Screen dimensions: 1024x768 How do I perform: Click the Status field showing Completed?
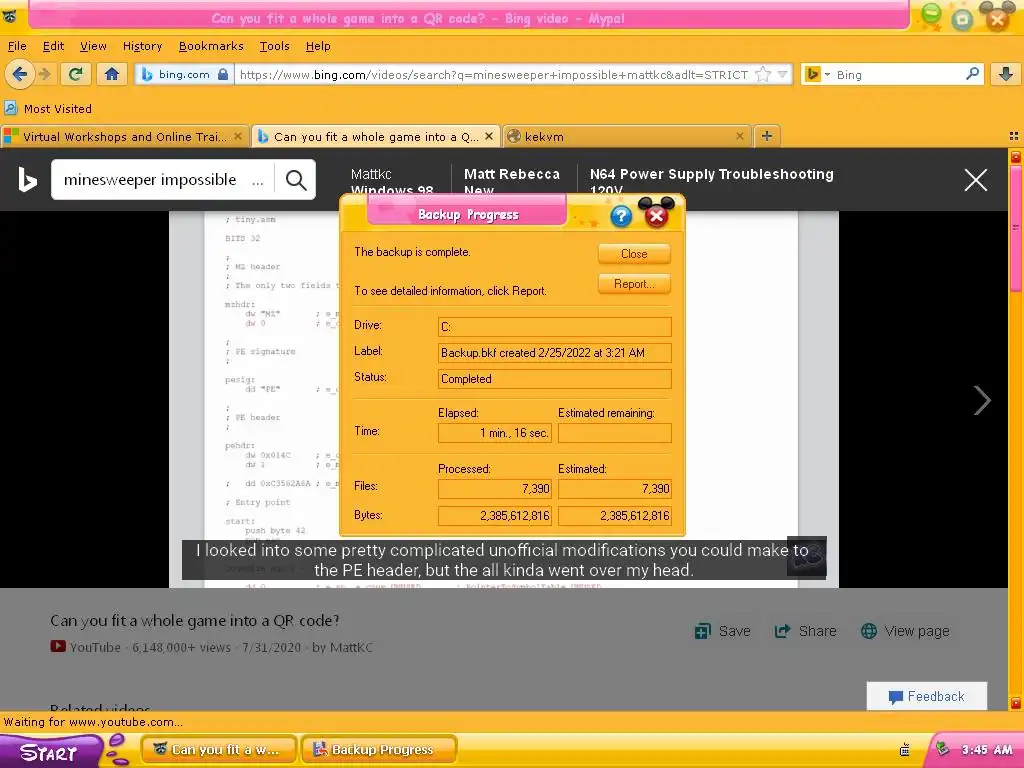click(x=554, y=379)
